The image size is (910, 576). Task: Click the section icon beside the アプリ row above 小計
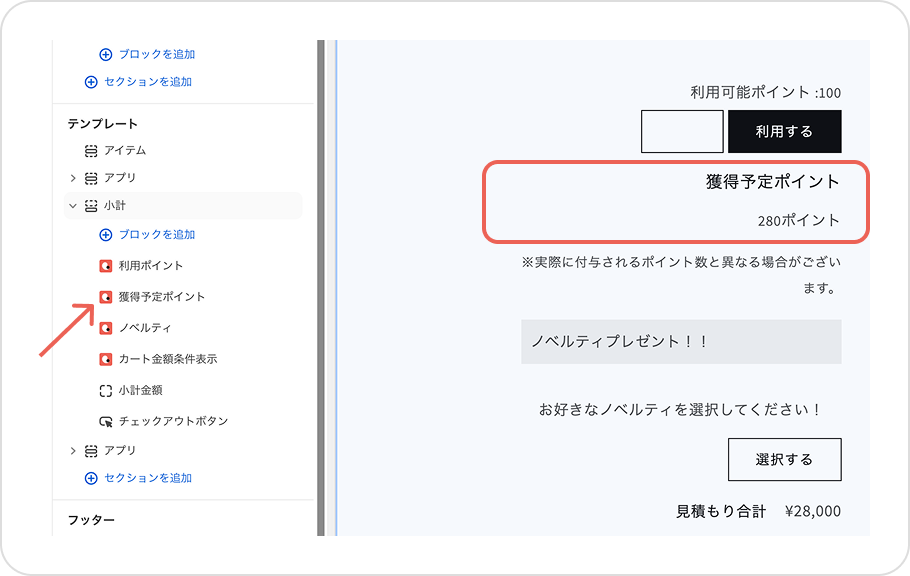coord(91,178)
